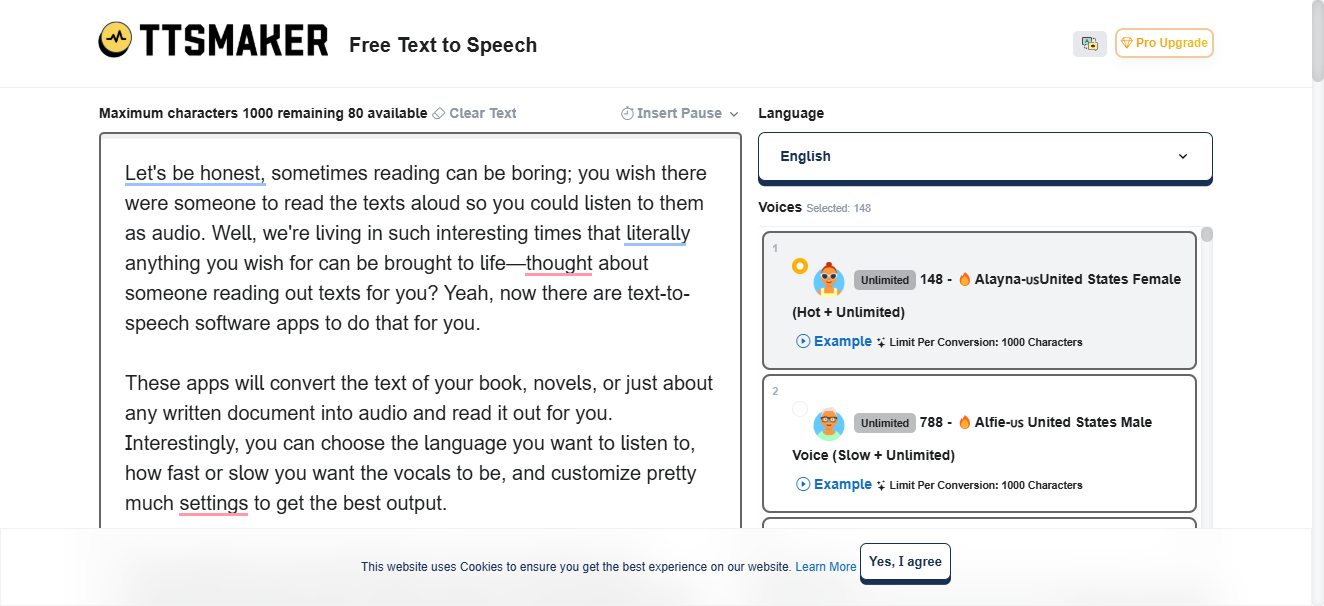The height and width of the screenshot is (606, 1324).
Task: Play the Example audio for Alfie voice
Action: click(x=834, y=484)
